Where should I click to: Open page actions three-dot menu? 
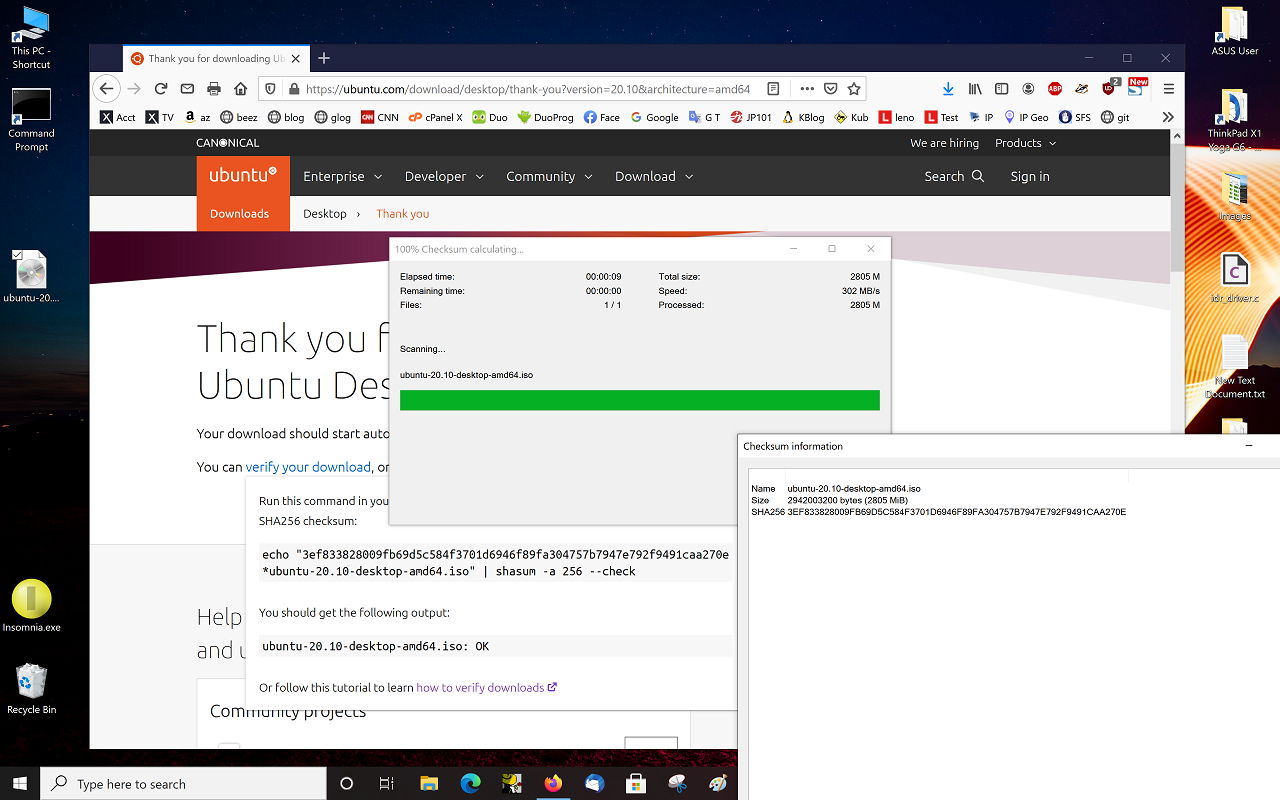click(807, 89)
